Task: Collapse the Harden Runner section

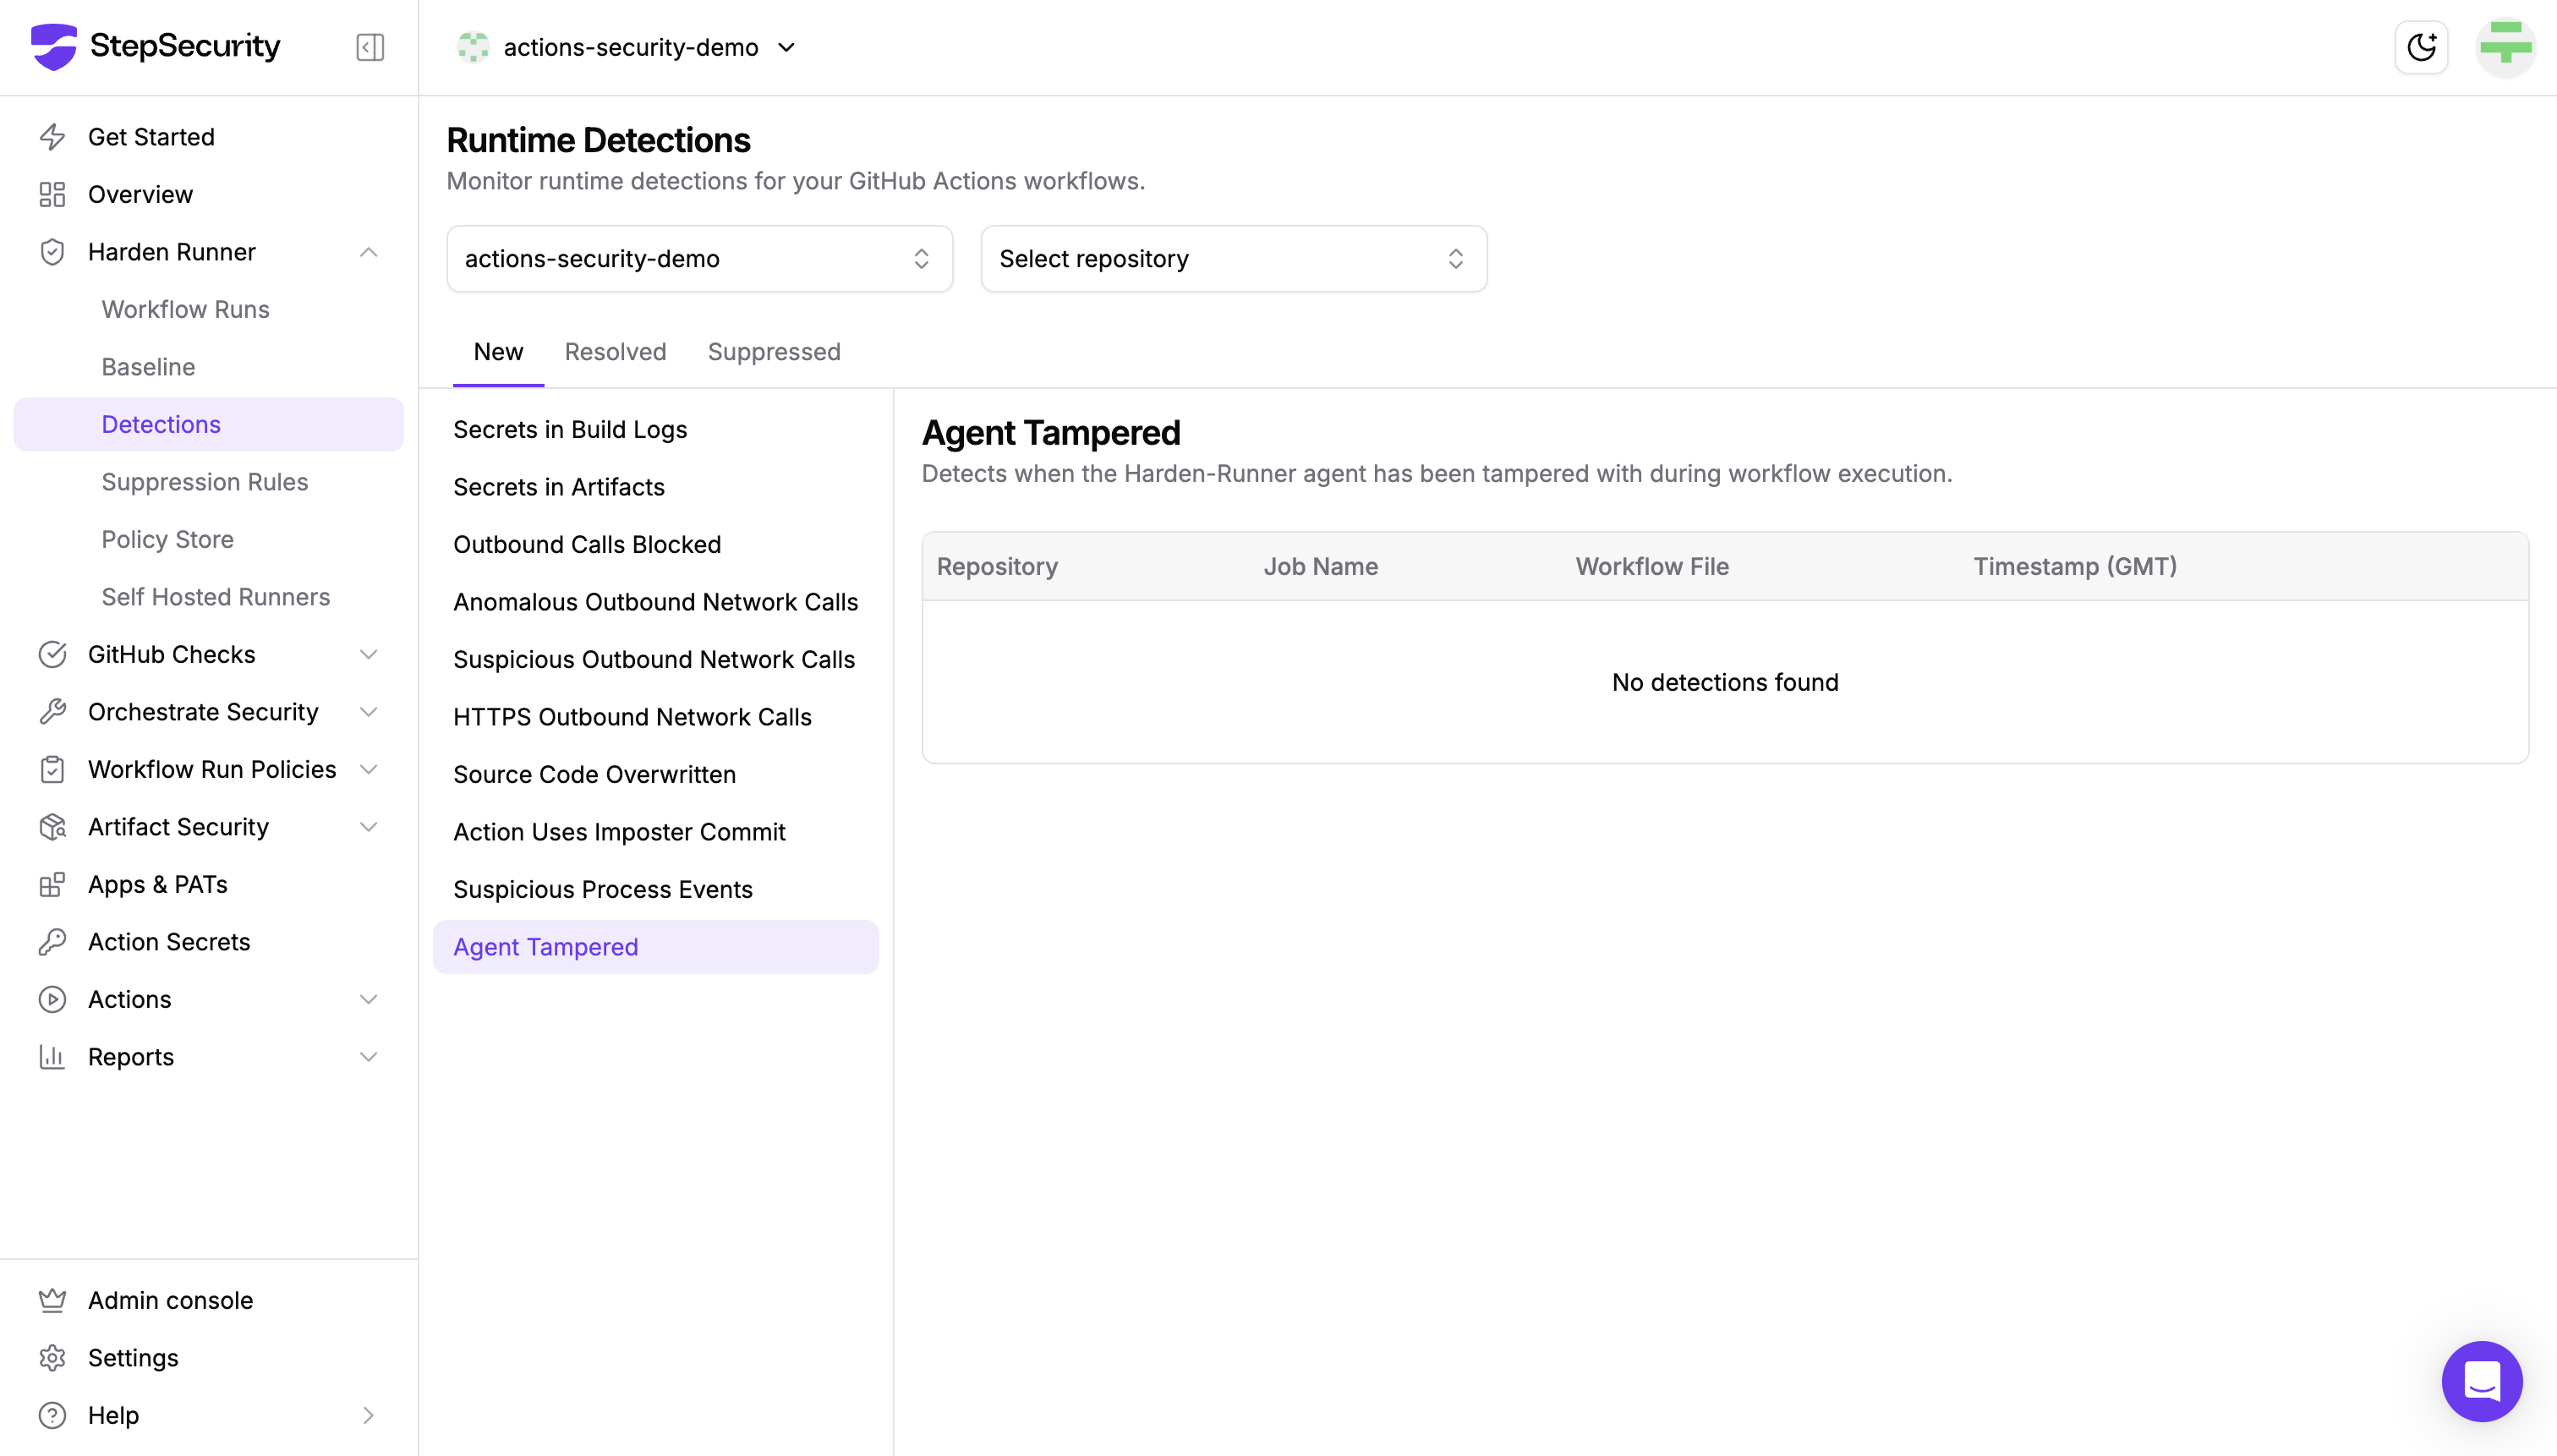Action: [368, 252]
